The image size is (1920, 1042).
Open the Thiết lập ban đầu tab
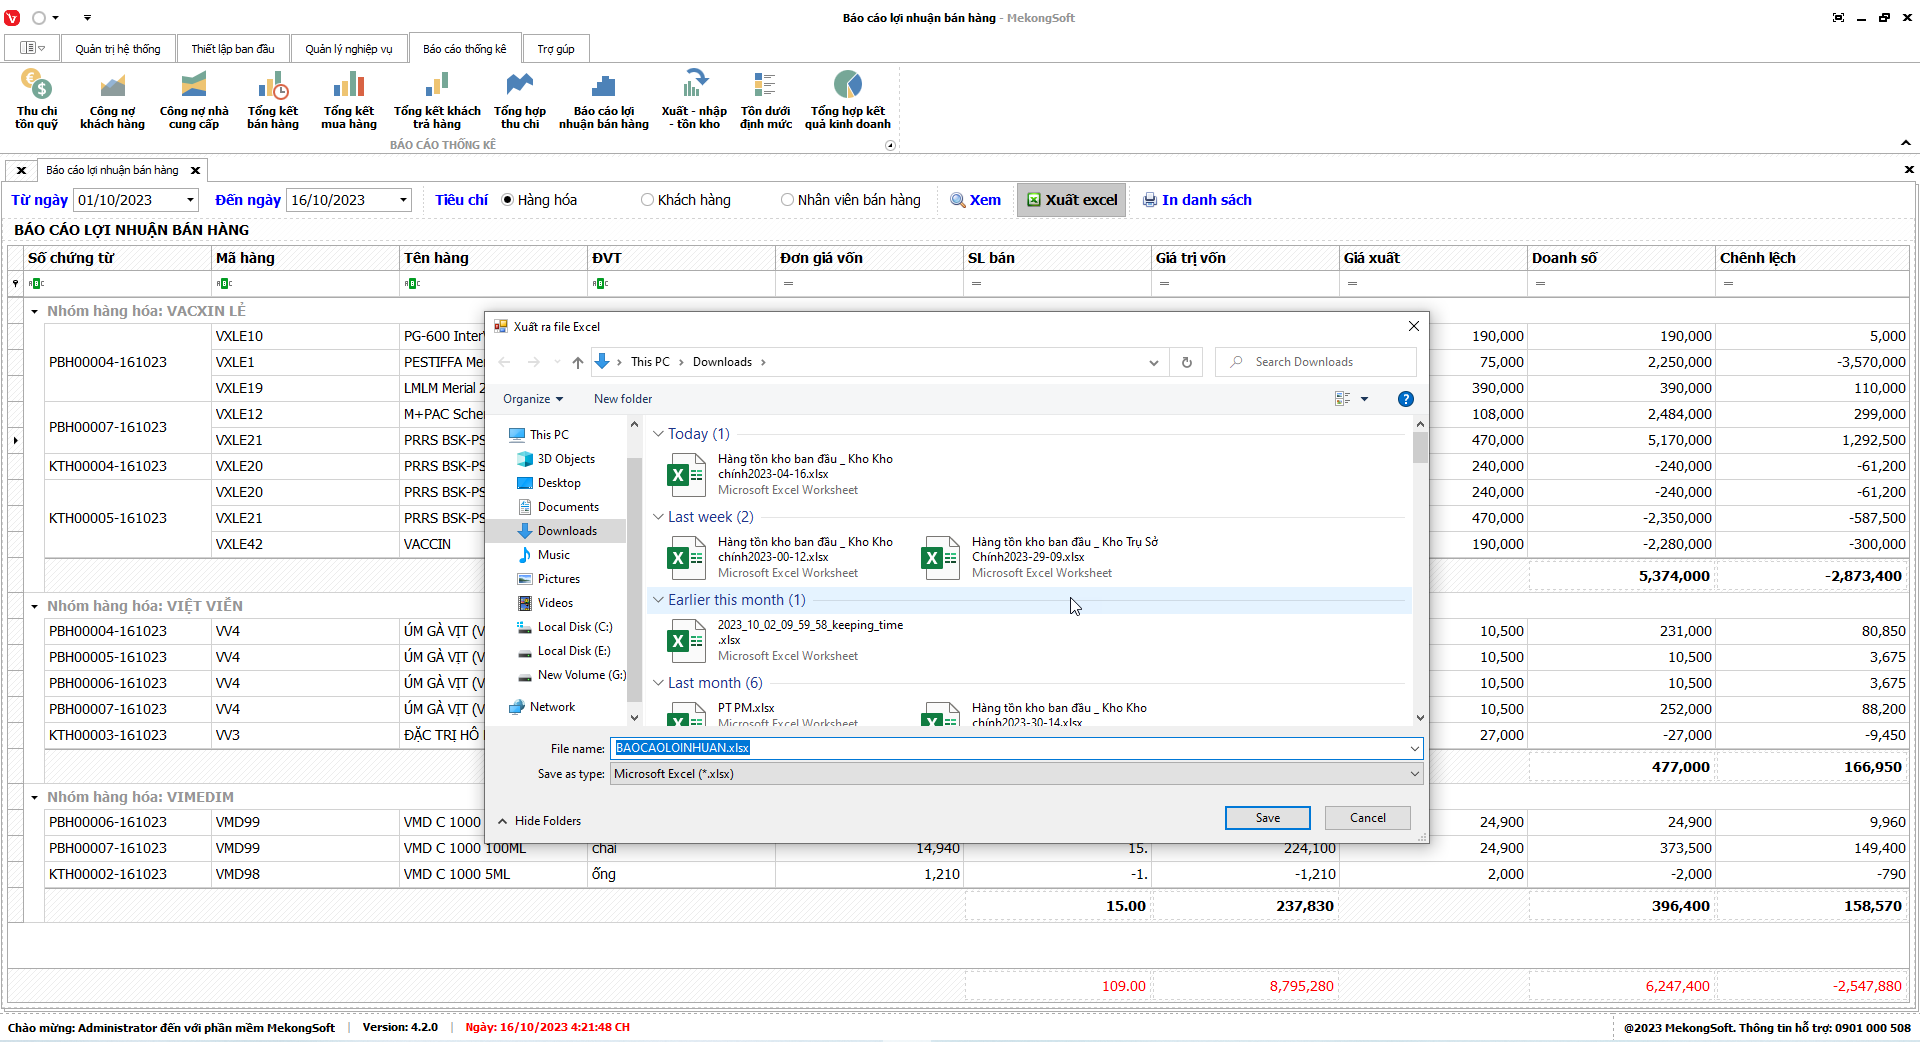pyautogui.click(x=233, y=49)
